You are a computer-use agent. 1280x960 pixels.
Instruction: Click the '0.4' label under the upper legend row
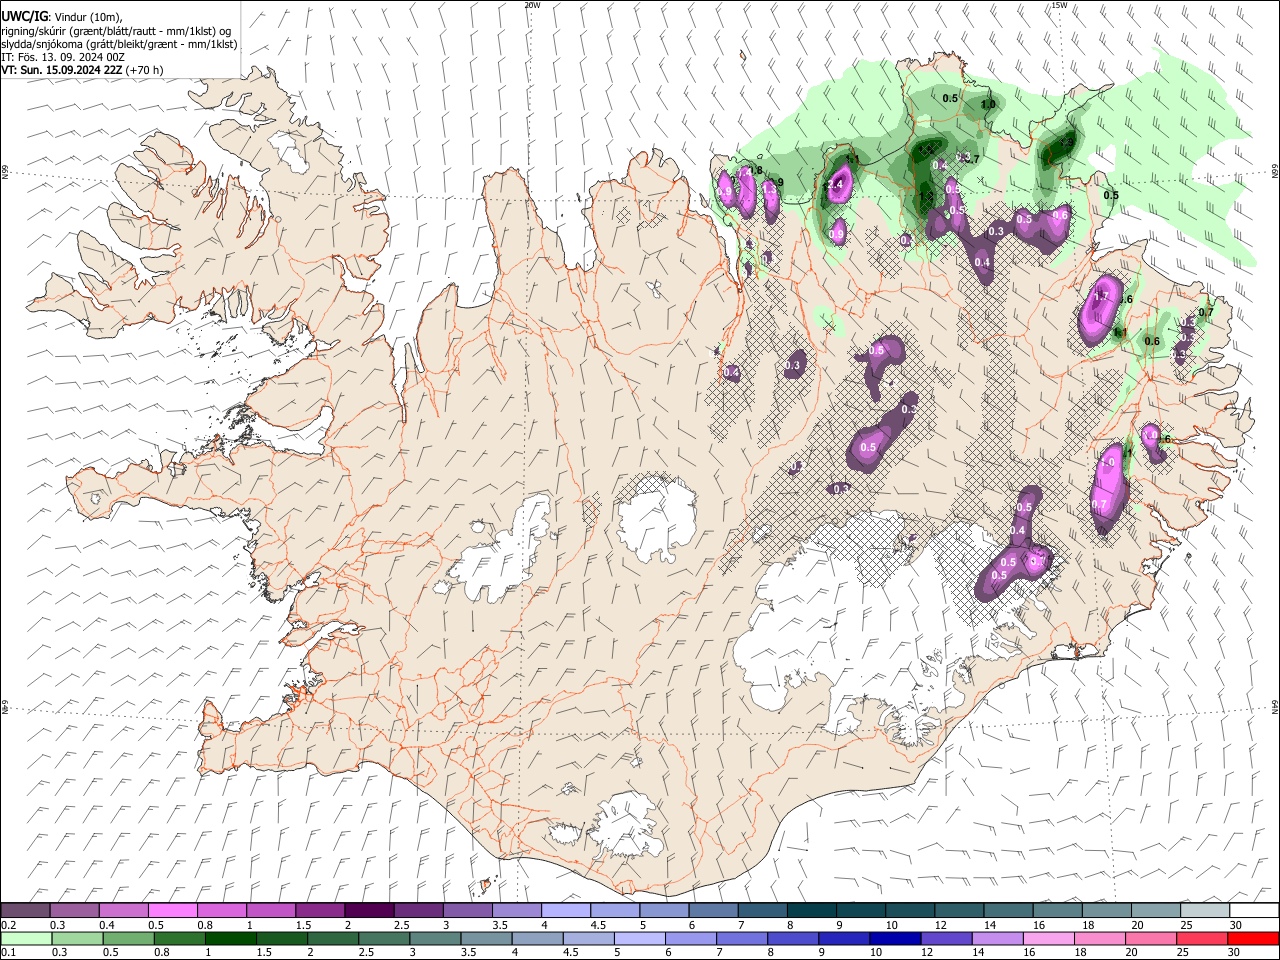(107, 925)
